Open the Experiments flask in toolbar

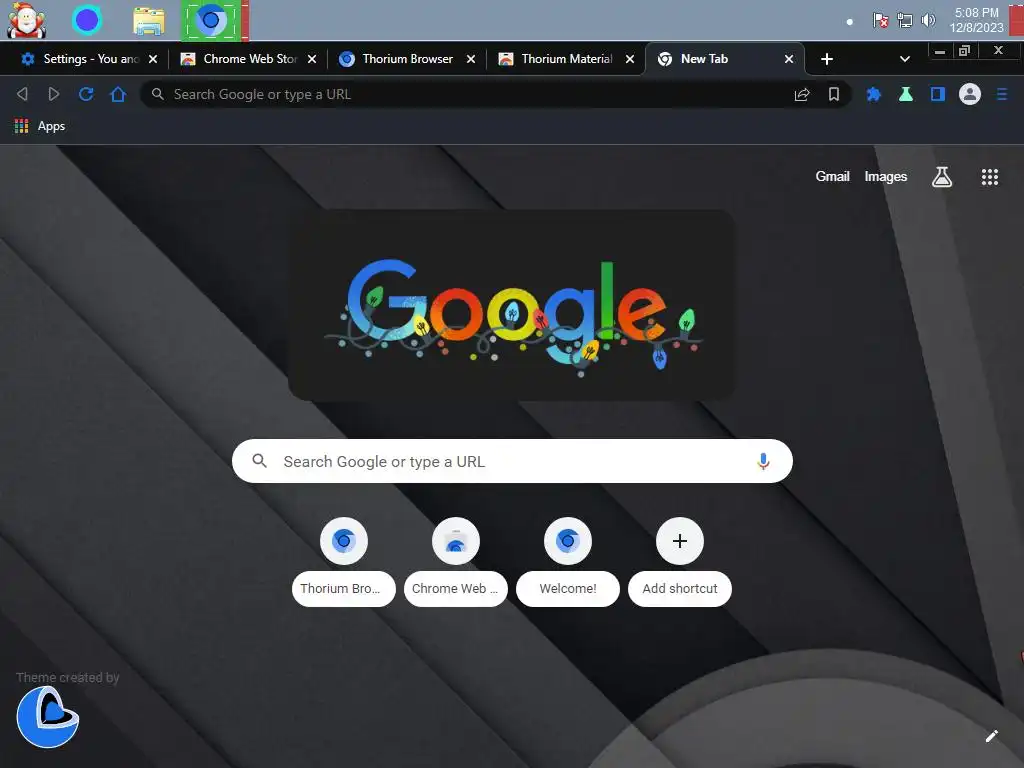(x=906, y=94)
